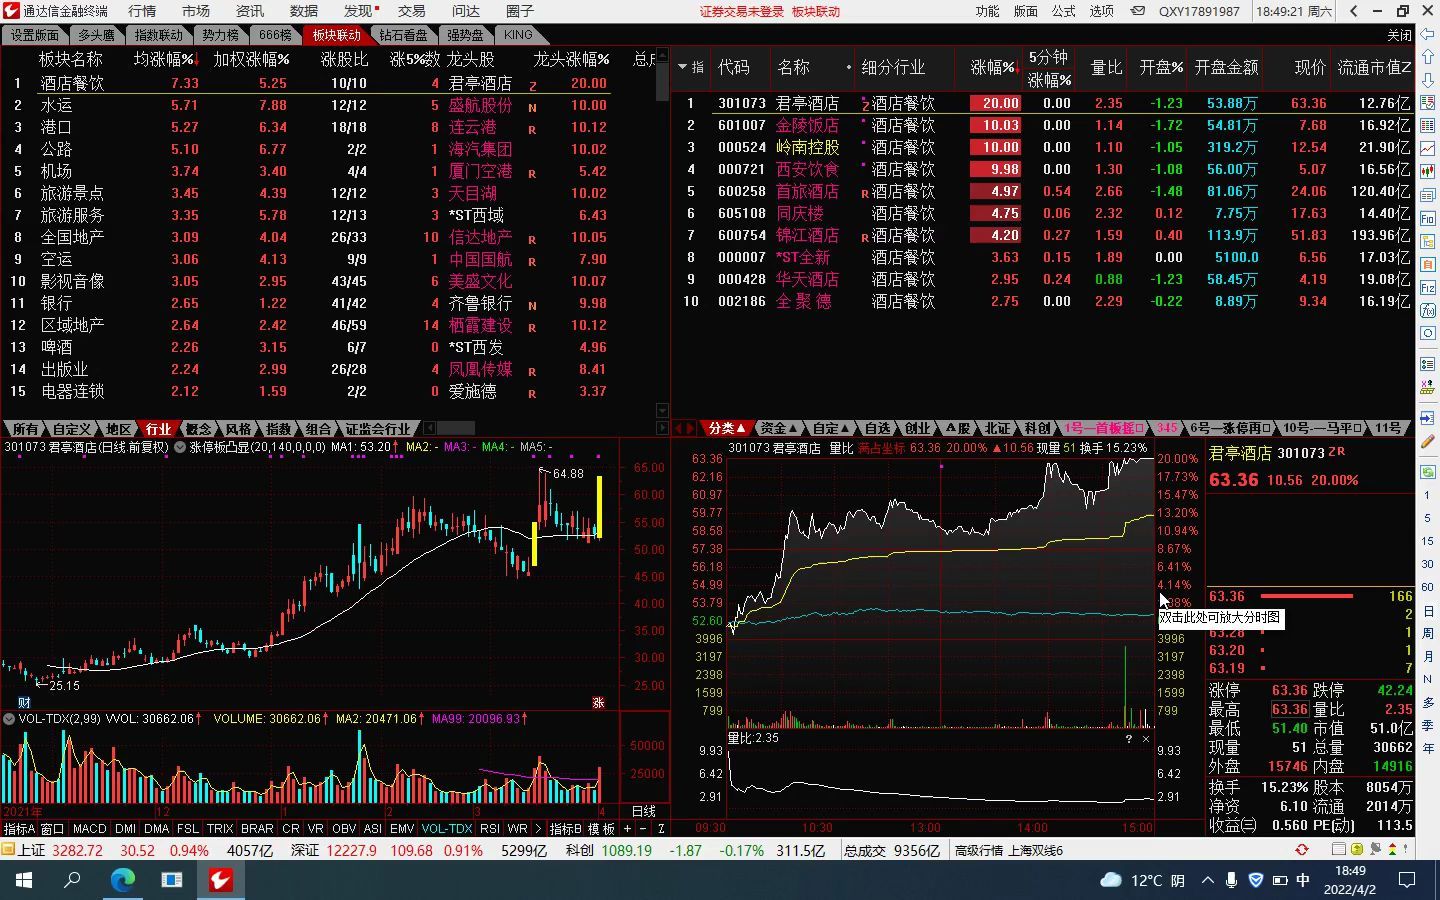Click the pencil drawing tool icon in sidebar
The width and height of the screenshot is (1440, 900).
pyautogui.click(x=1428, y=441)
